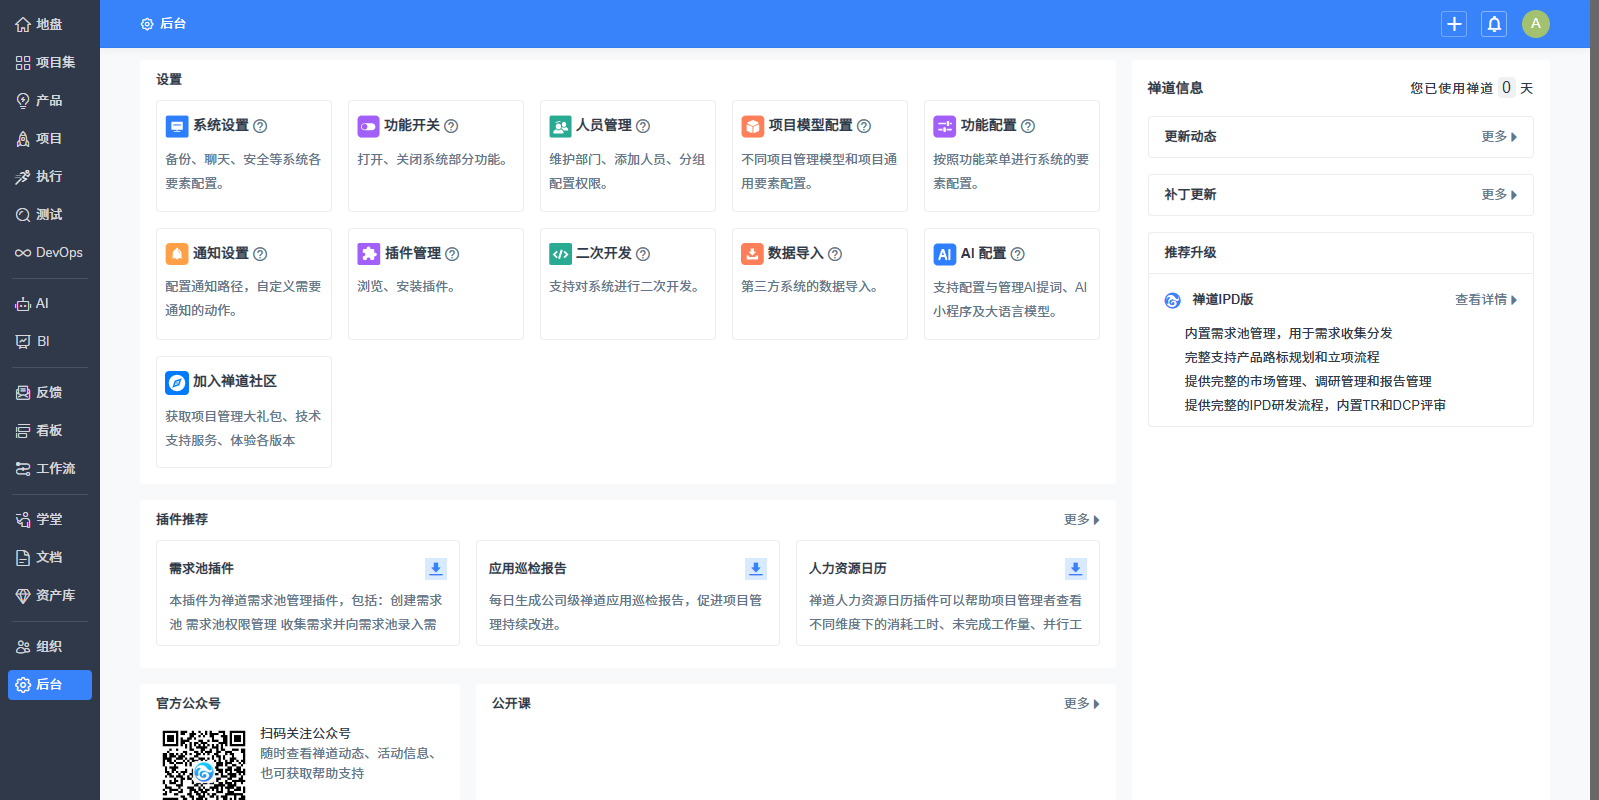Download the 人力资源日历 plugin
The image size is (1599, 800).
1076,568
